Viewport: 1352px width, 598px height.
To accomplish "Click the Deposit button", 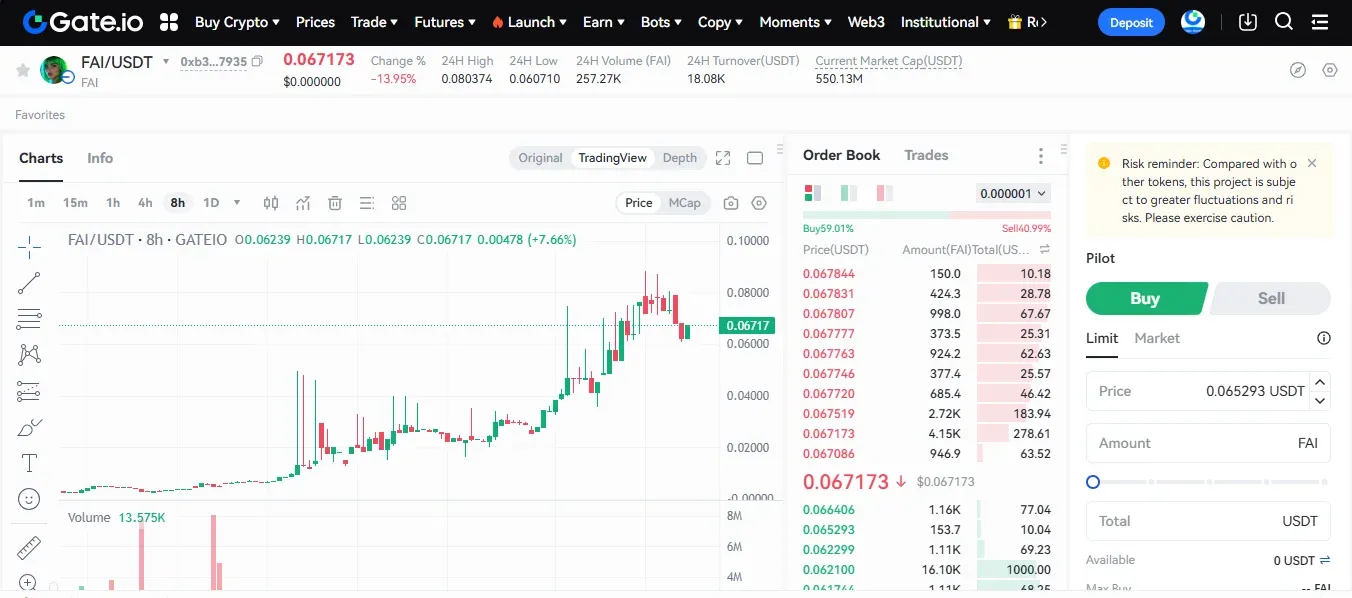I will (x=1131, y=21).
